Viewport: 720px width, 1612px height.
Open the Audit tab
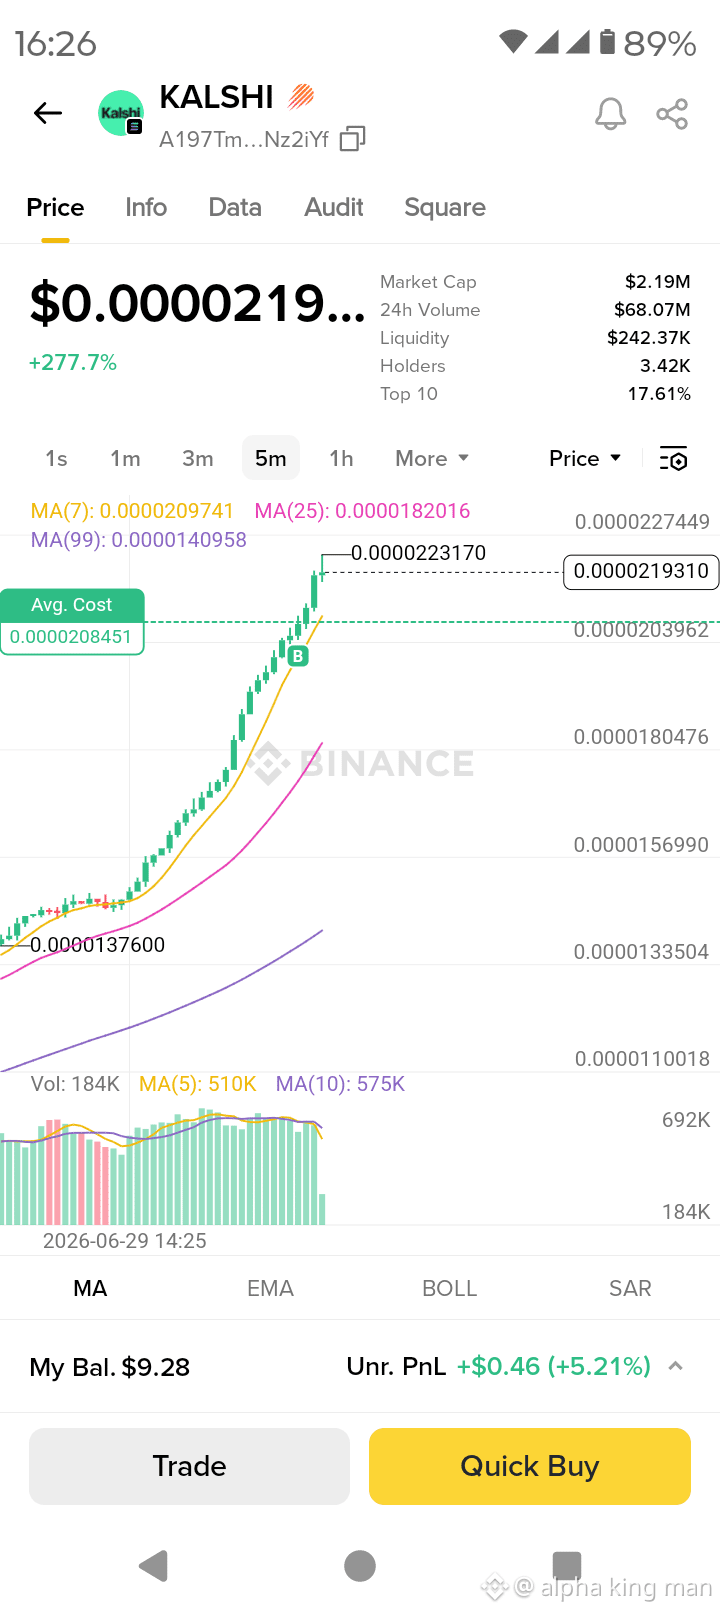point(334,207)
